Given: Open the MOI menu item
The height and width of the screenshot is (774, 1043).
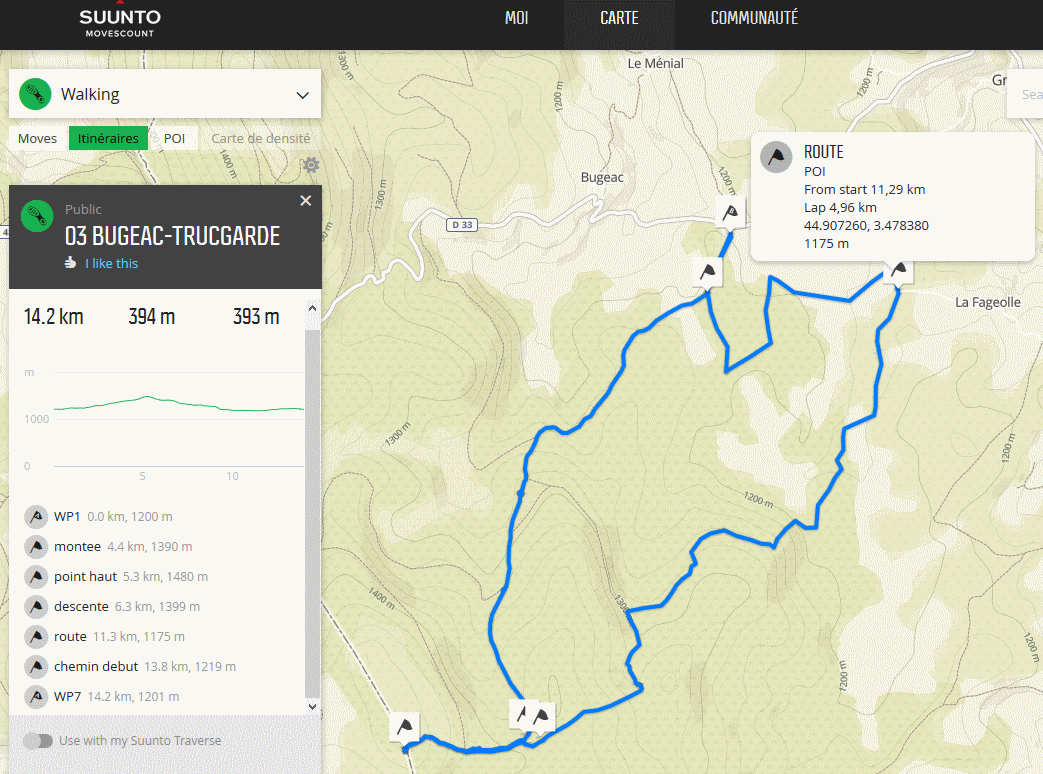Looking at the screenshot, I should (517, 18).
